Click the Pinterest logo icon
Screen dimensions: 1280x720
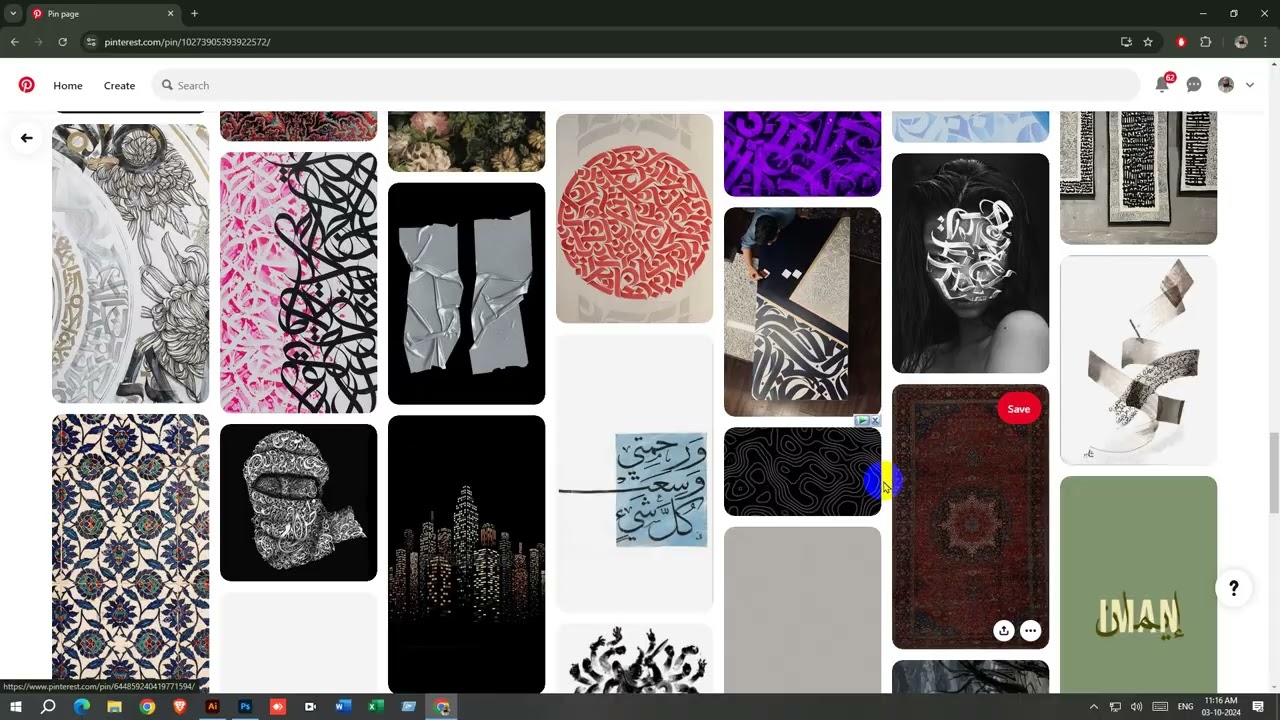[x=27, y=85]
